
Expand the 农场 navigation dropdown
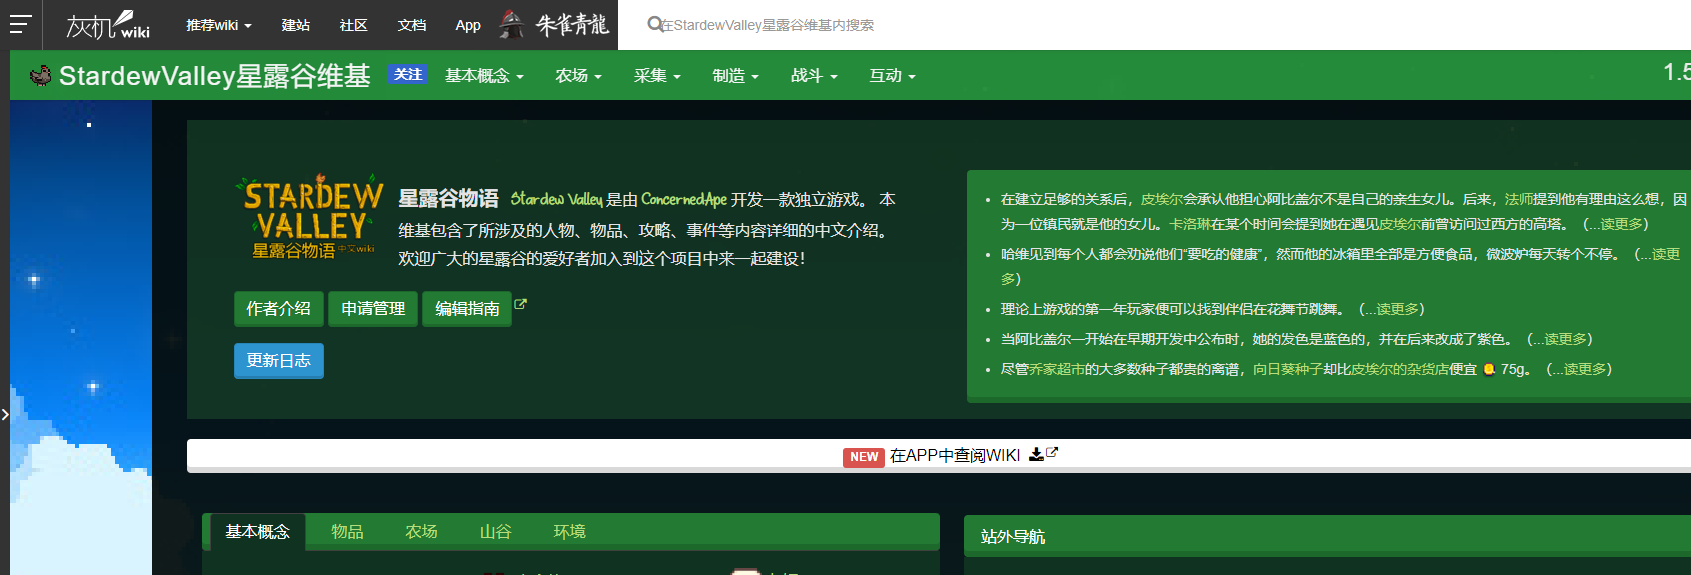(578, 75)
